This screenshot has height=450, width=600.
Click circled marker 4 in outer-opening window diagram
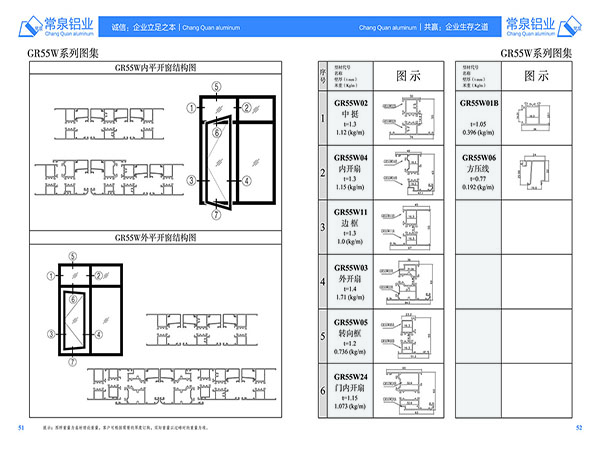99,334
